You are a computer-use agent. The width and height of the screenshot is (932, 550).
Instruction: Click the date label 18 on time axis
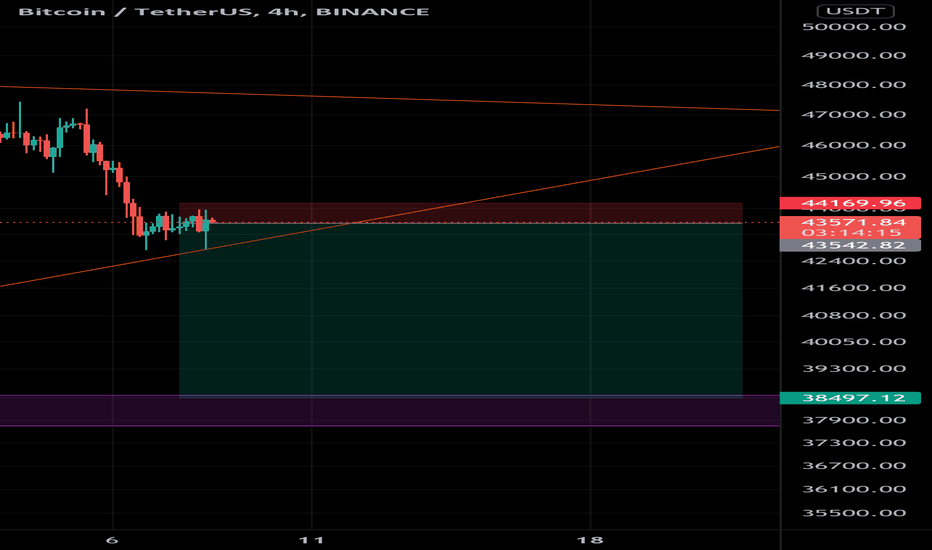coord(590,540)
